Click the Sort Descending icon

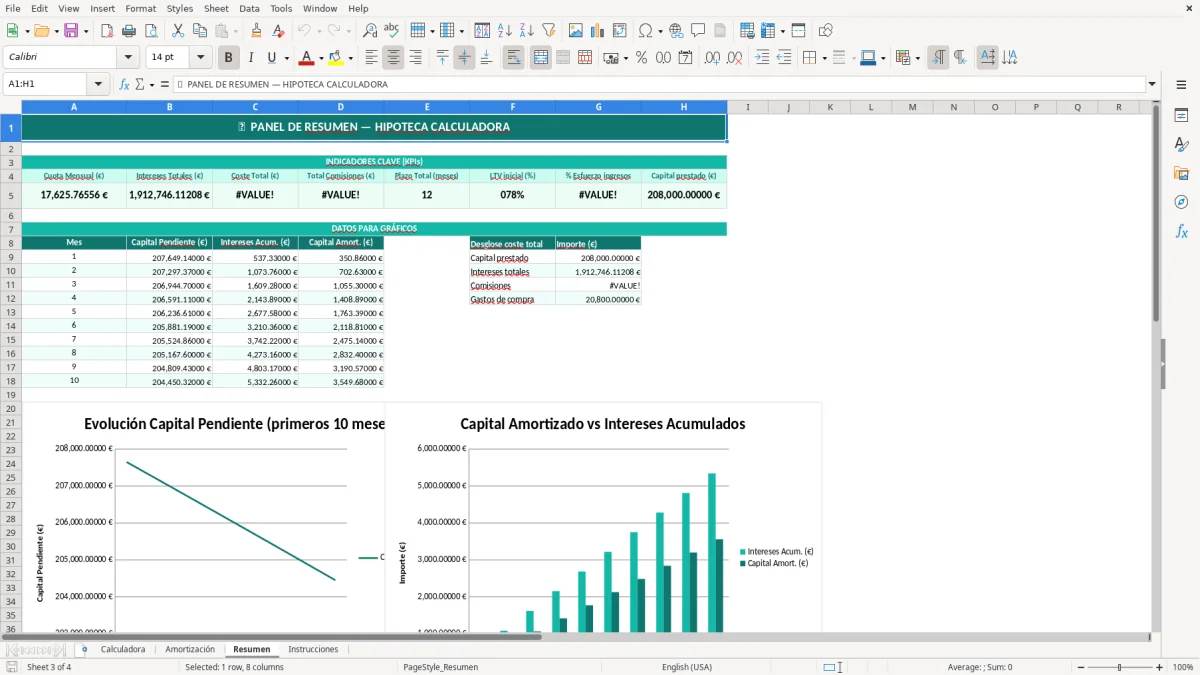tap(526, 31)
